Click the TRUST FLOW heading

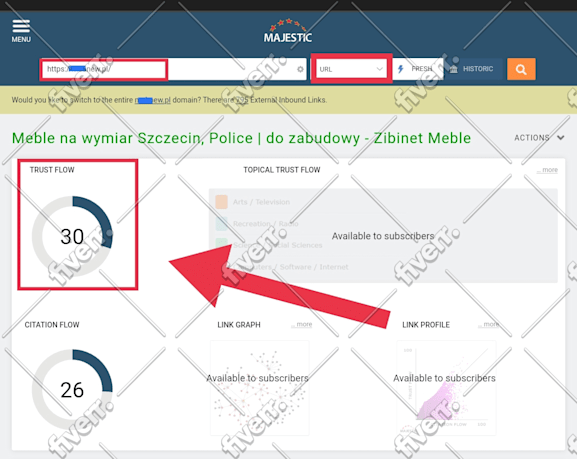[x=52, y=170]
